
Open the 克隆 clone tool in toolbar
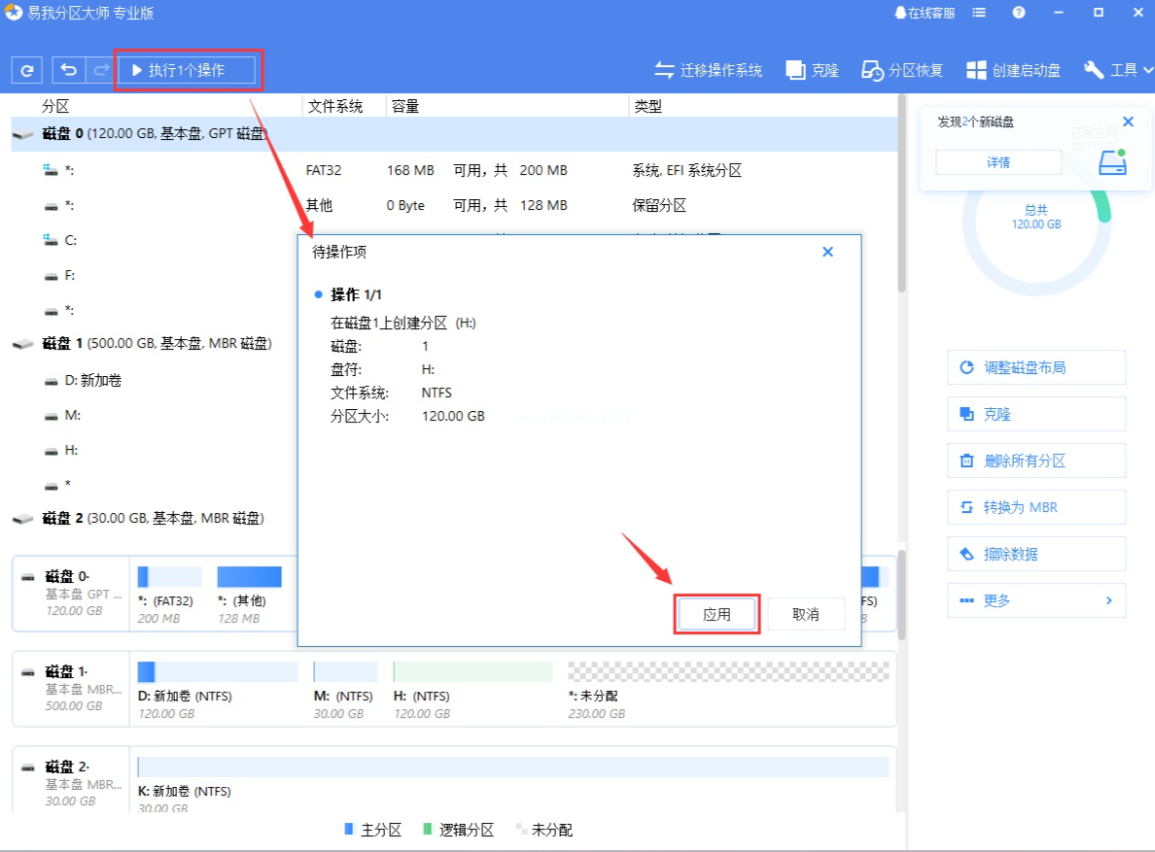pyautogui.click(x=812, y=70)
